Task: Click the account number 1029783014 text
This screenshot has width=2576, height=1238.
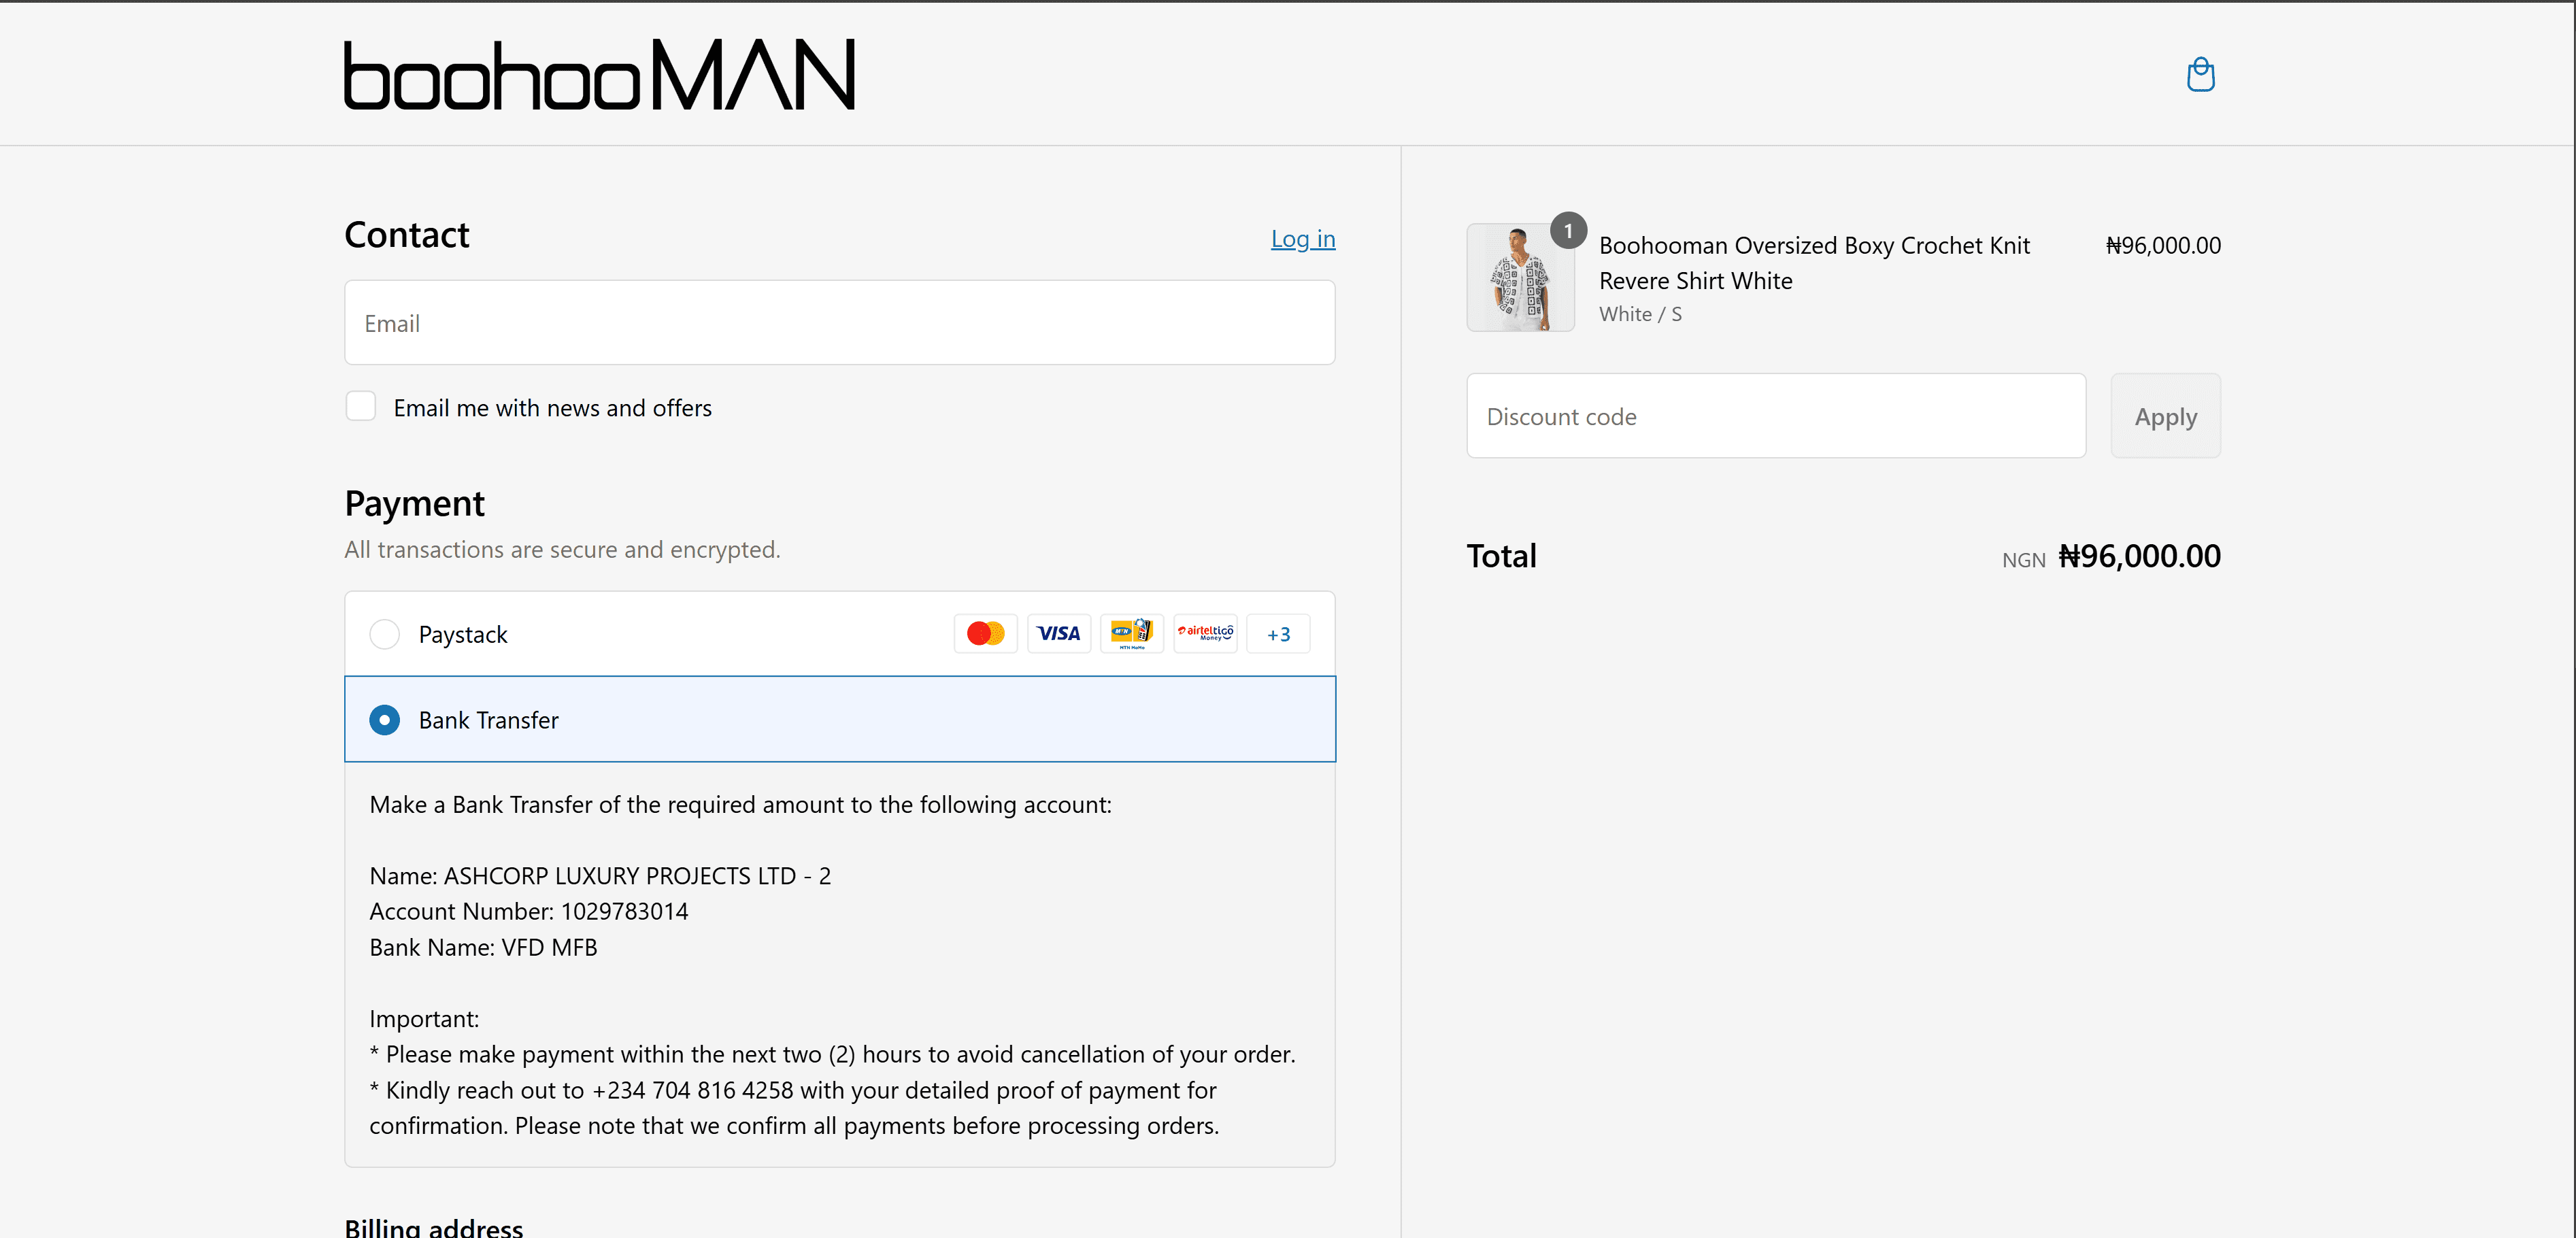Action: 624,911
